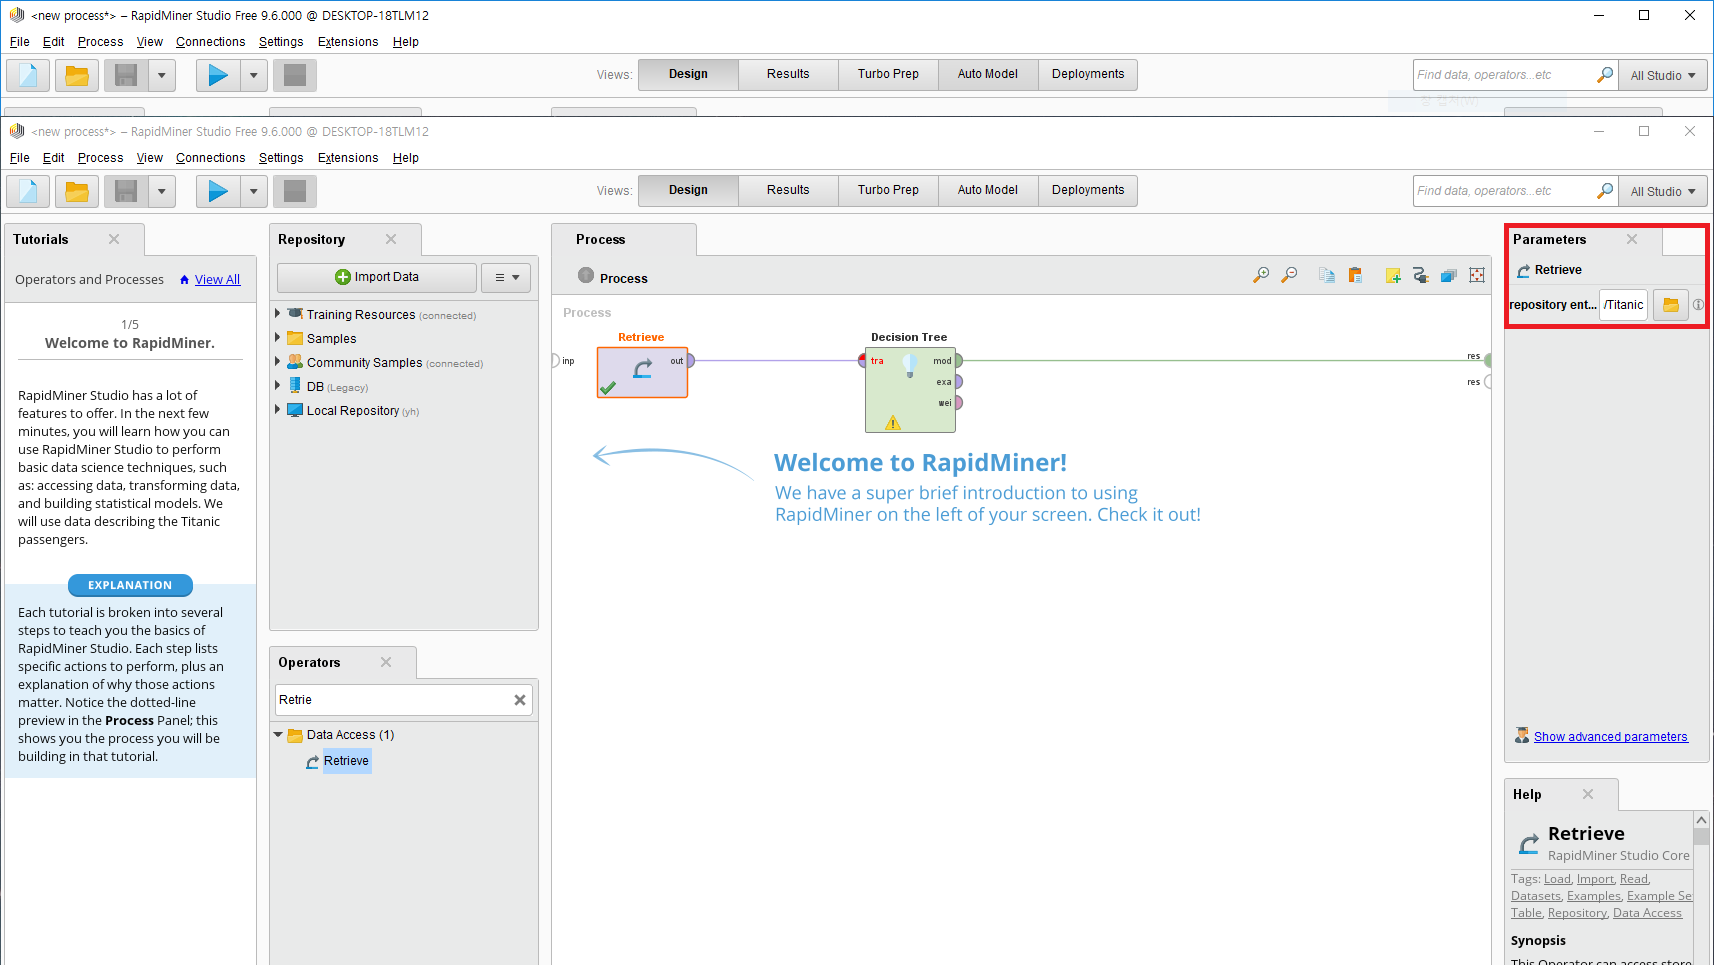Close the Operators panel tab
This screenshot has width=1714, height=965.
[386, 662]
